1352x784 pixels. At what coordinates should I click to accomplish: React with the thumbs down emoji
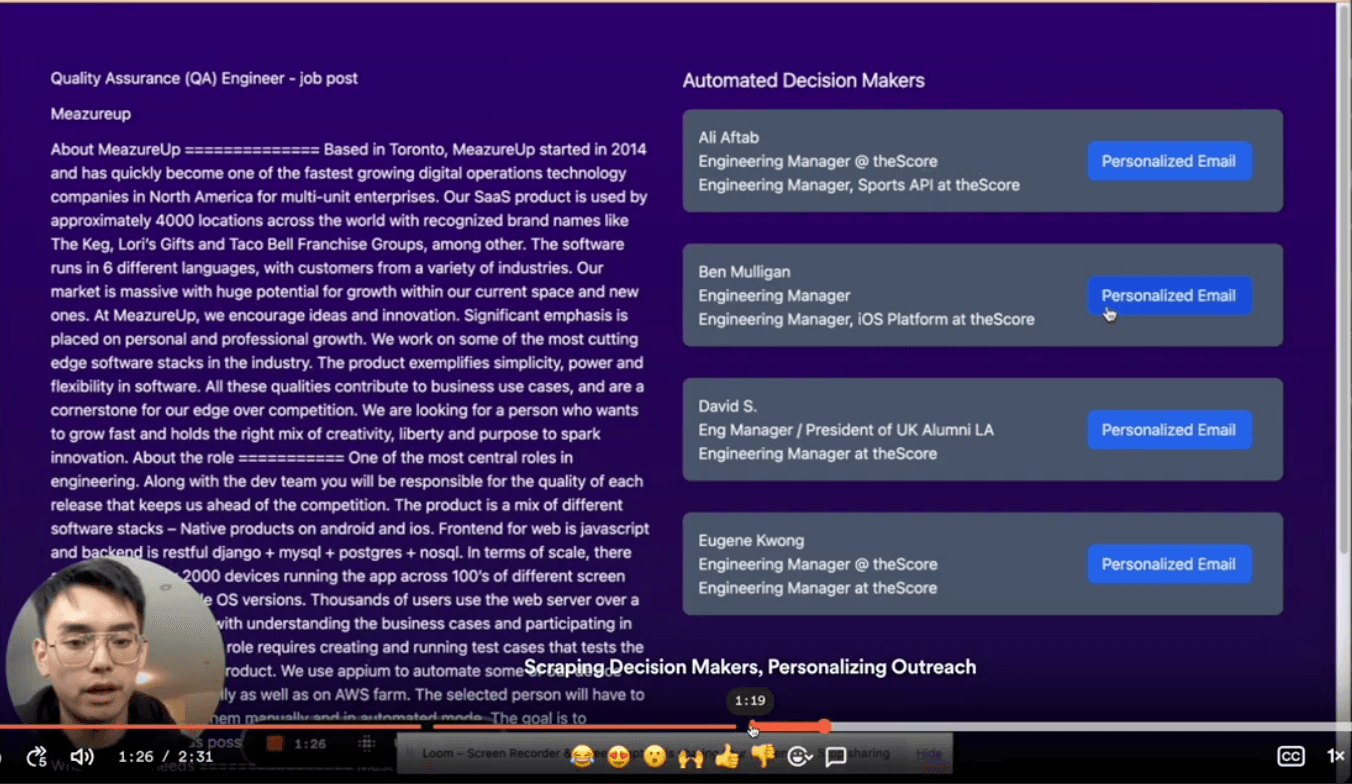click(x=763, y=757)
